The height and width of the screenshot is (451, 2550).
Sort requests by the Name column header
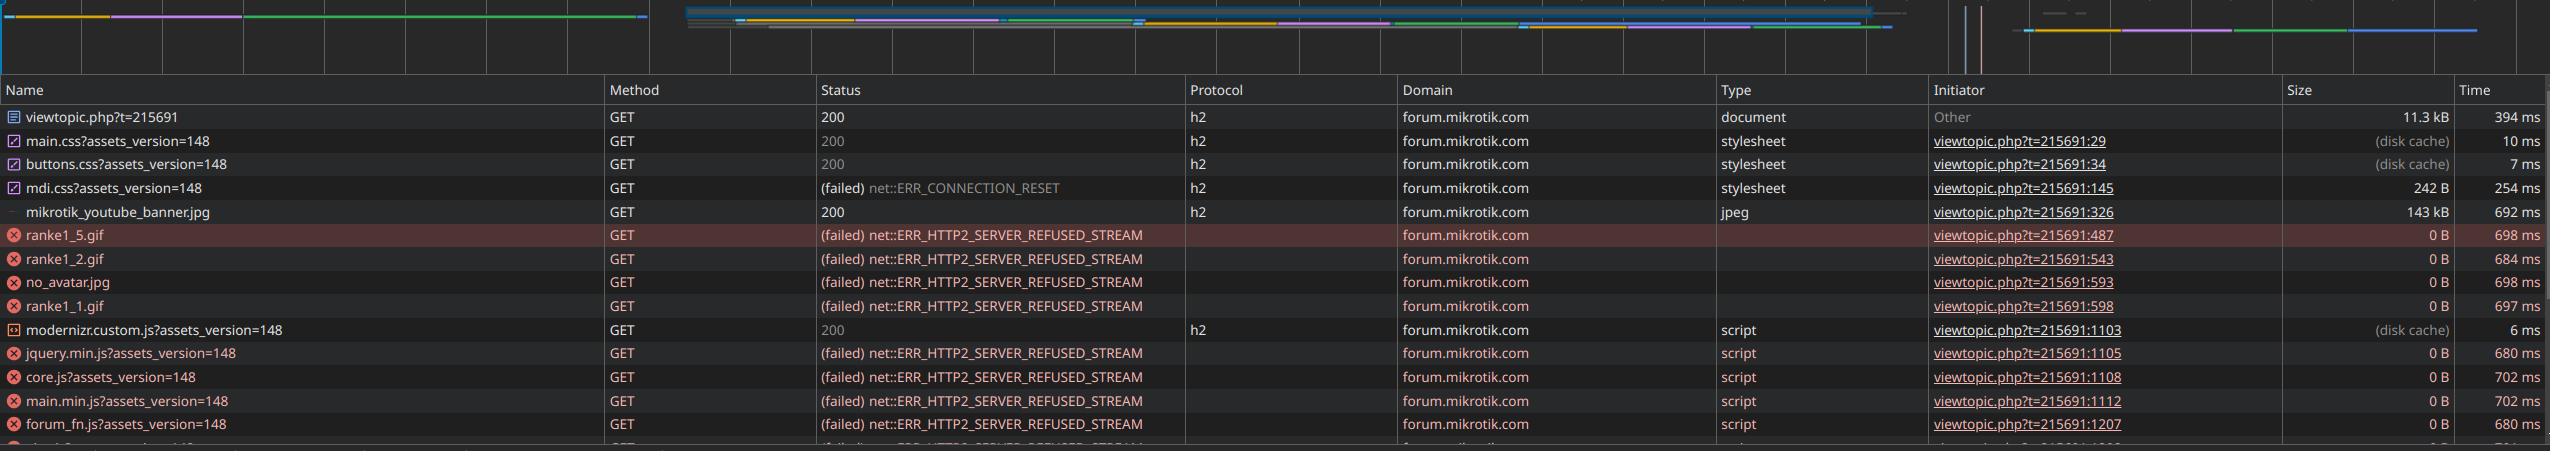[25, 90]
